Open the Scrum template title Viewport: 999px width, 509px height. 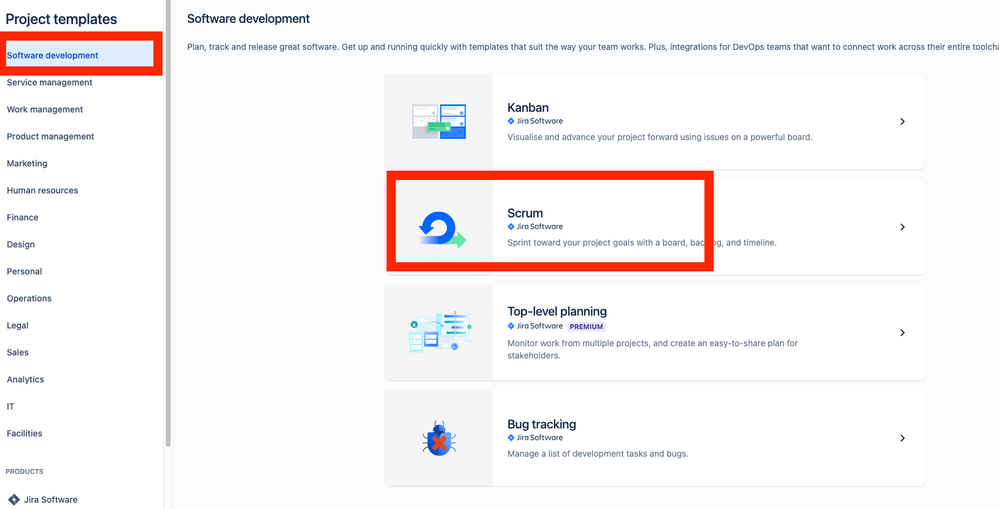point(525,213)
